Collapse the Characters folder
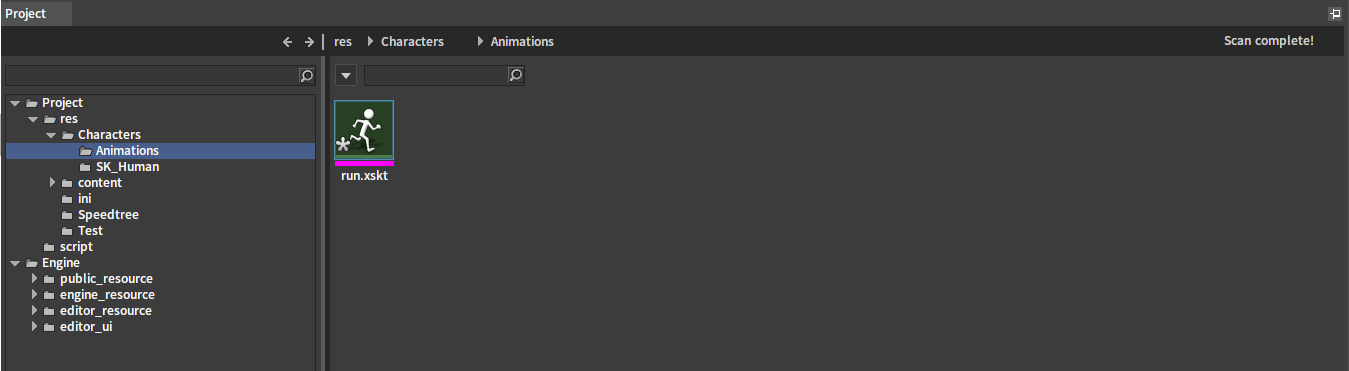Image resolution: width=1349 pixels, height=371 pixels. coord(51,135)
